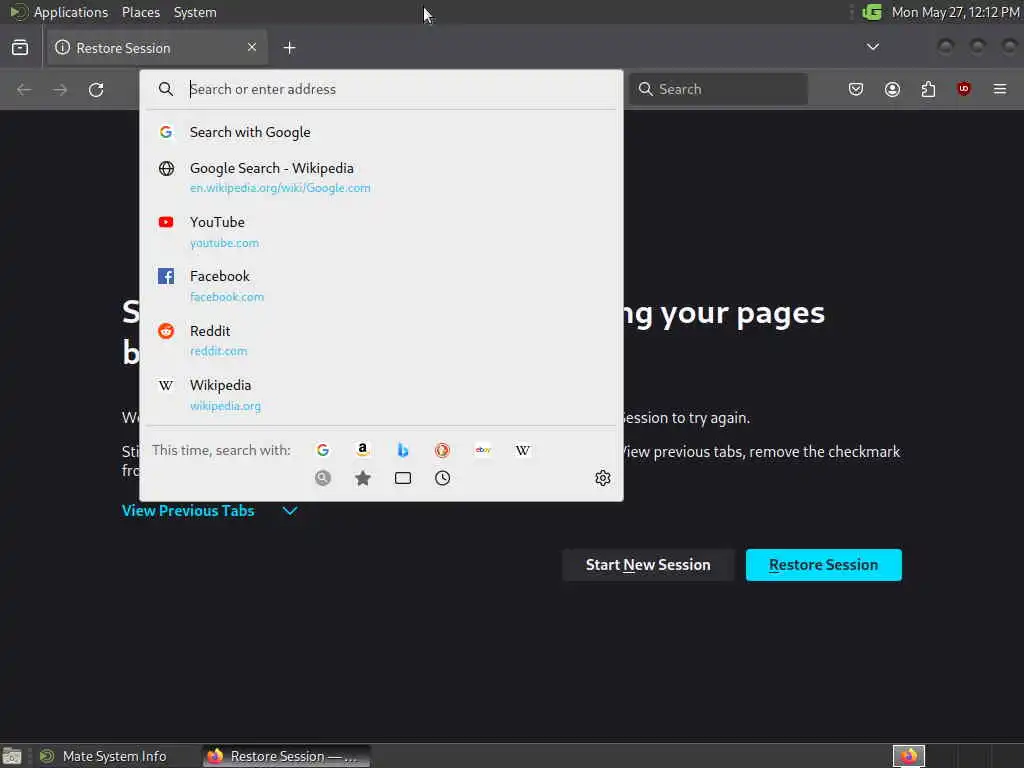This screenshot has width=1024, height=768.
Task: Open the wikipedia.org top site suggestion
Action: pyautogui.click(x=381, y=394)
